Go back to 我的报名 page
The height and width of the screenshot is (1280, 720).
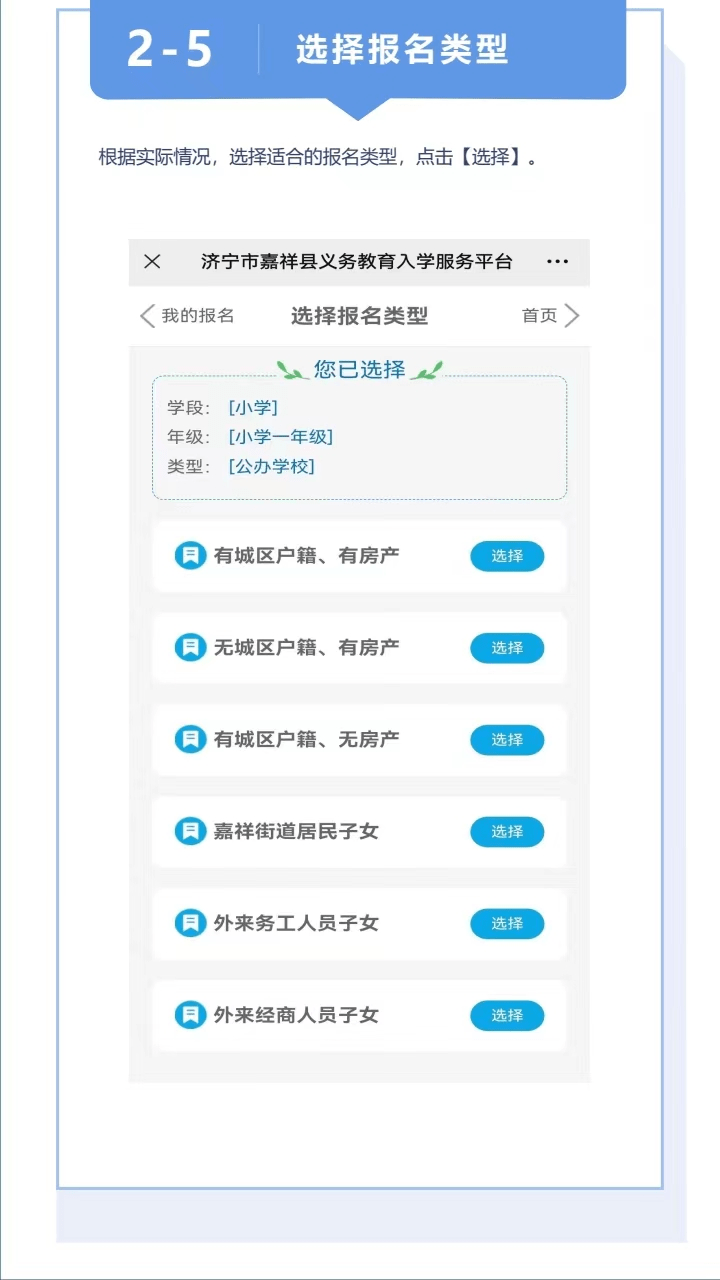point(188,316)
